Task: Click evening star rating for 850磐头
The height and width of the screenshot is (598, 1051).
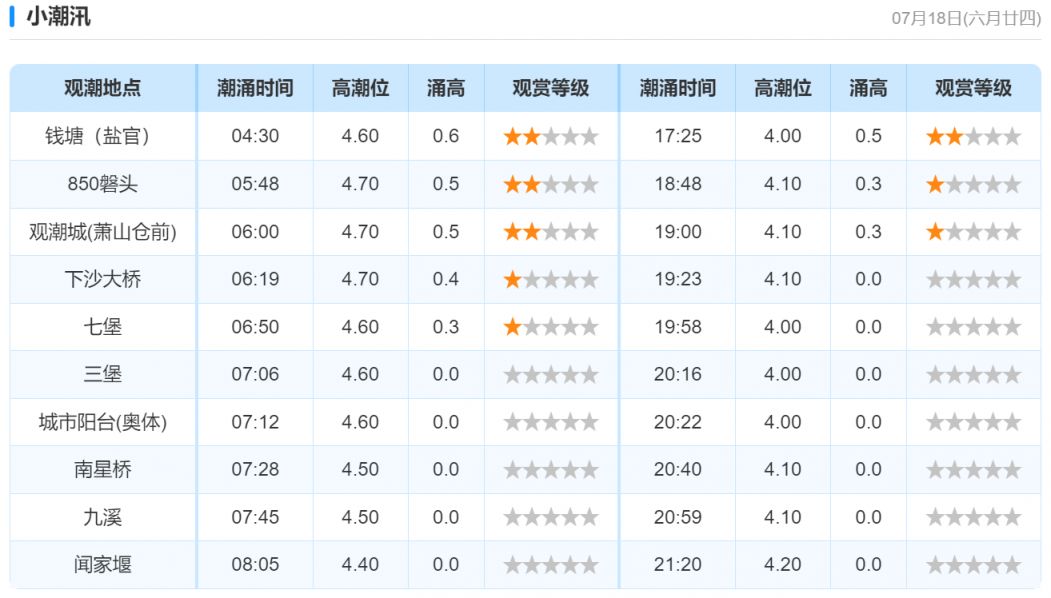Action: click(x=973, y=184)
